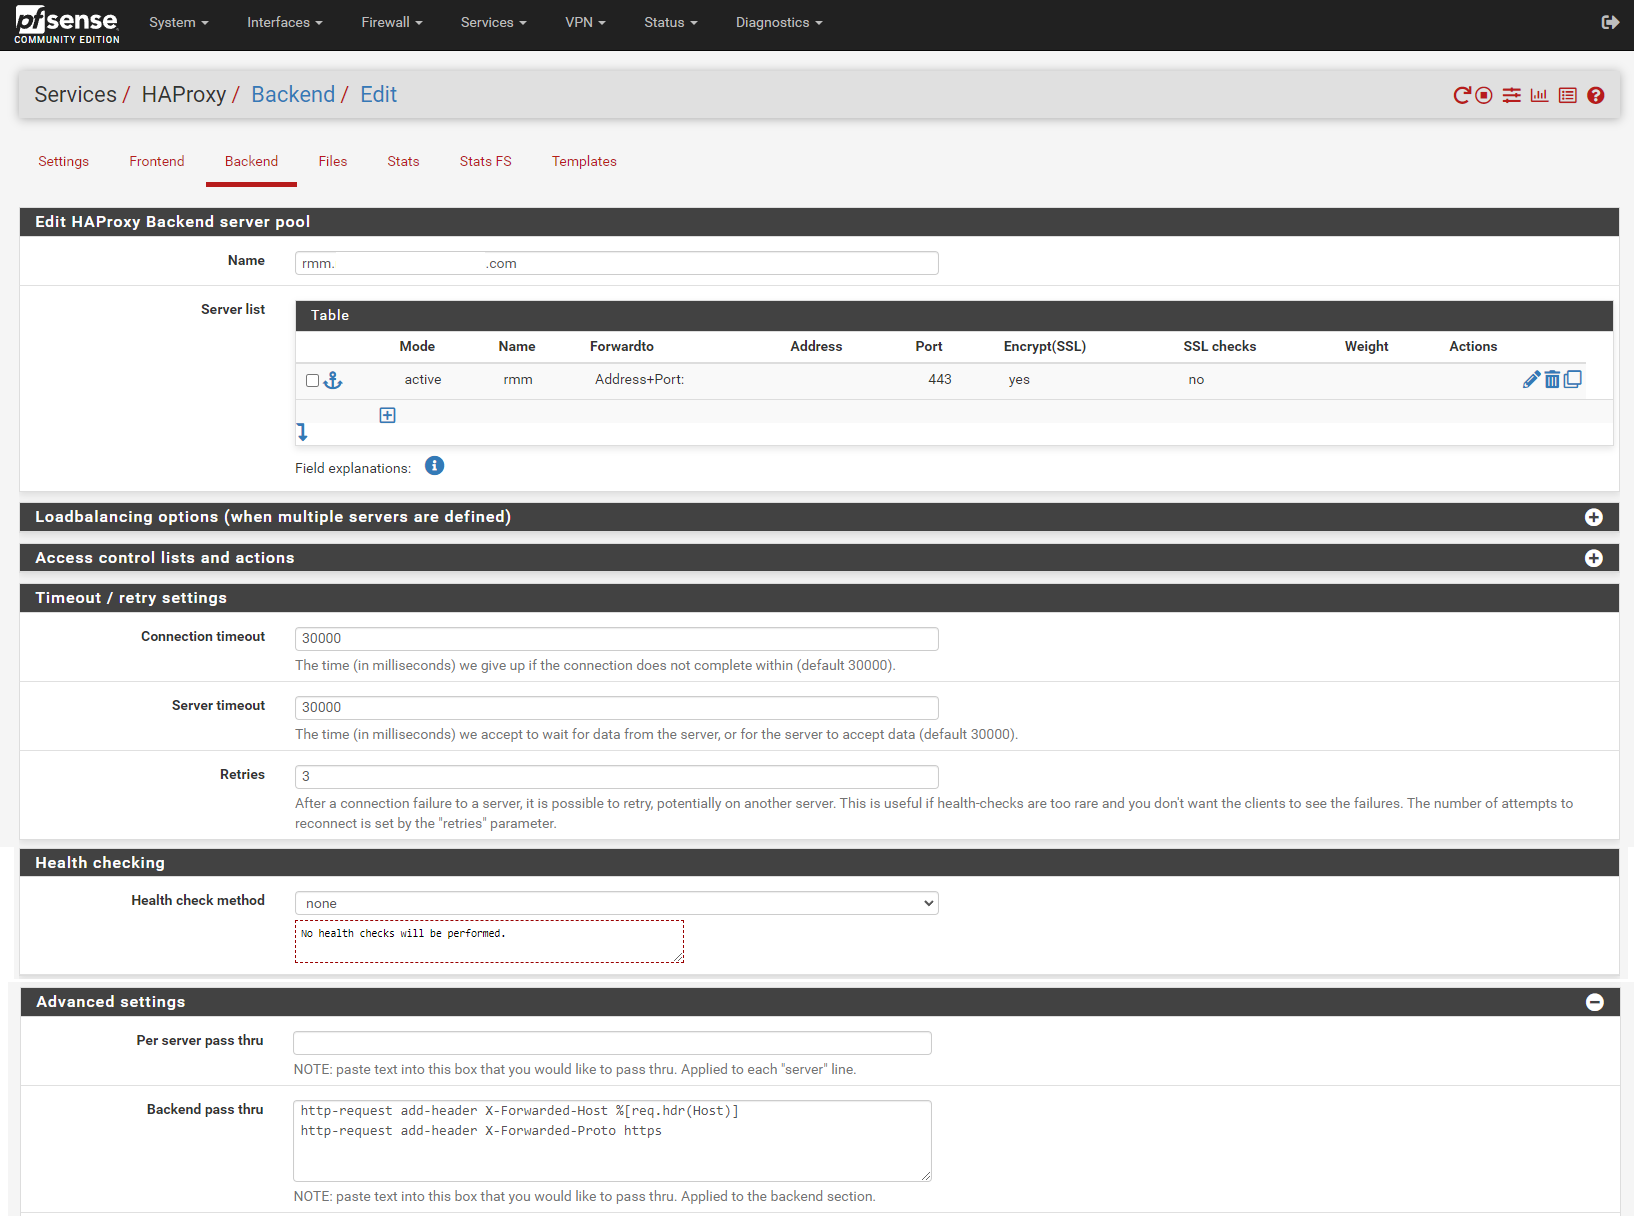The width and height of the screenshot is (1636, 1216).
Task: Duplicate the rmm server entry copy icon
Action: point(1573,379)
